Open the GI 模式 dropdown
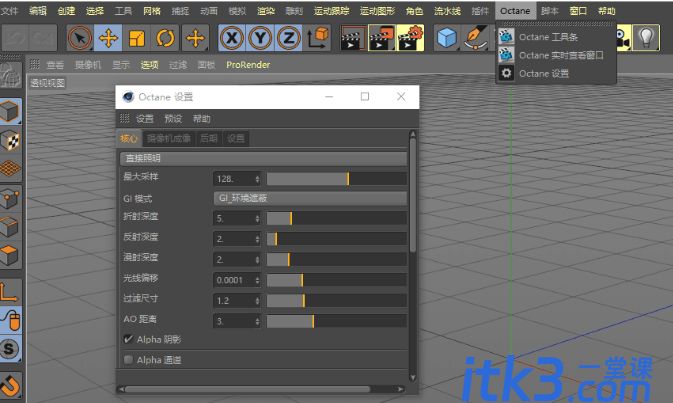Viewport: 673px width, 403px height. tap(310, 198)
